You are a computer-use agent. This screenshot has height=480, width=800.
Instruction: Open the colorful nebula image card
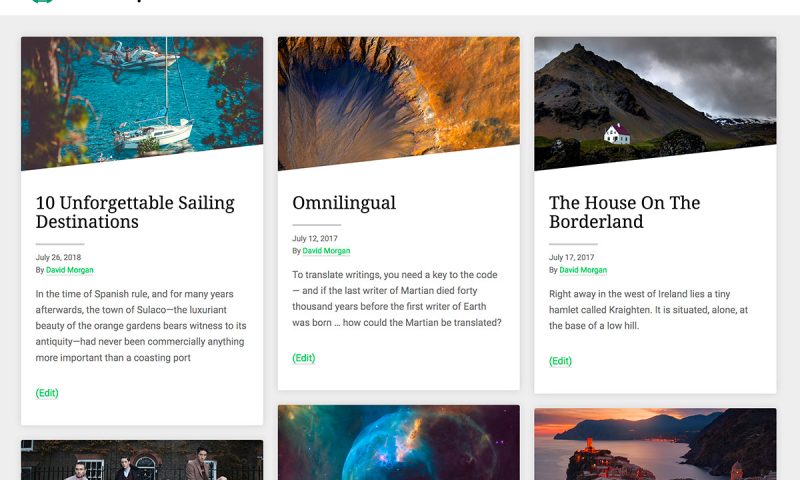398,442
